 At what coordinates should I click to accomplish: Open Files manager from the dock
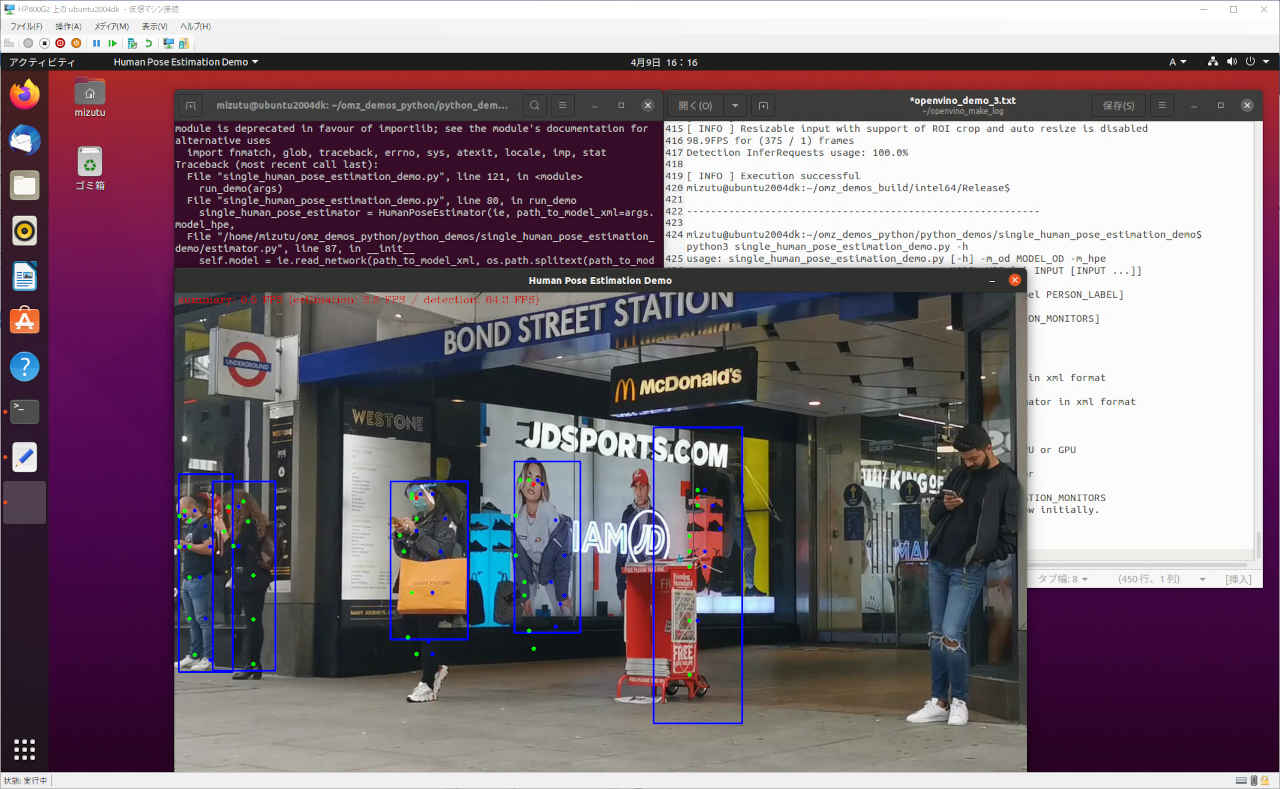point(25,185)
